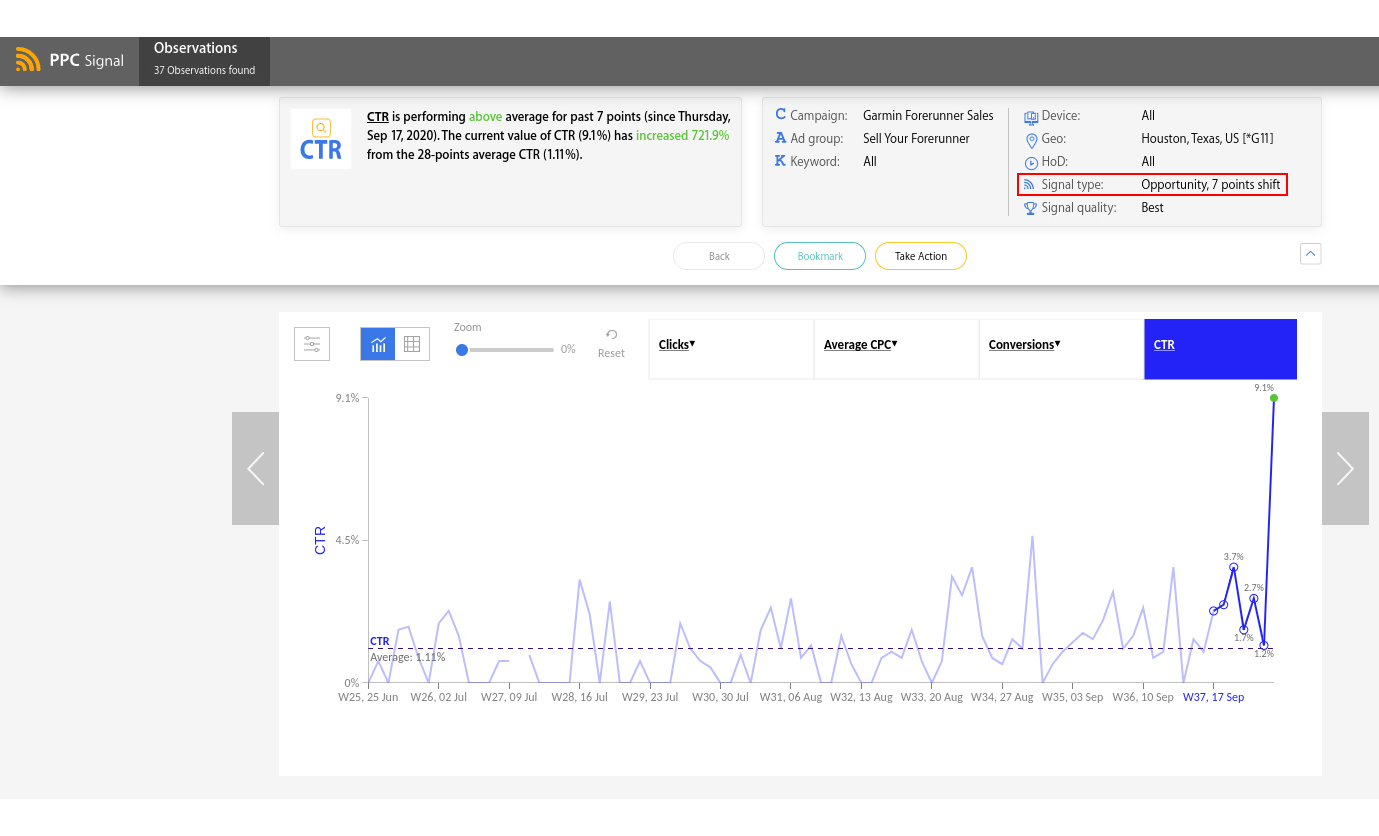Click the Ad group A icon

pos(781,138)
